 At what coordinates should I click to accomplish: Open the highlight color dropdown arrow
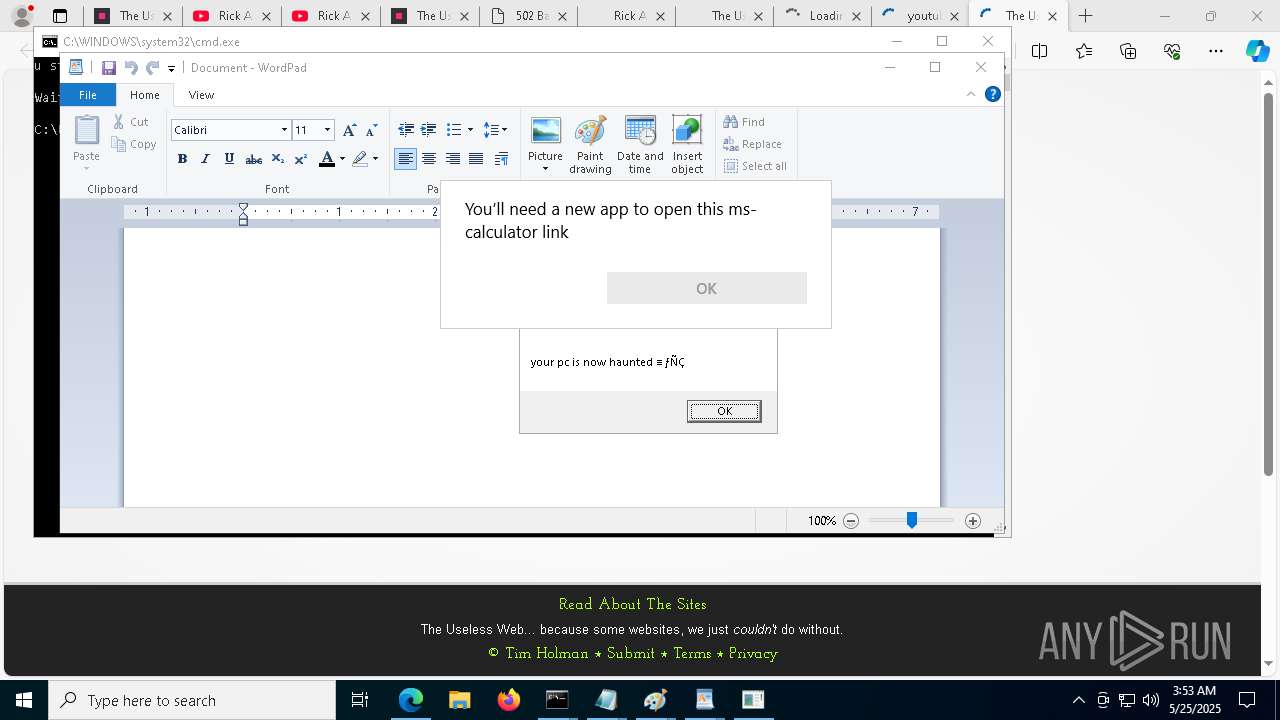[x=375, y=159]
